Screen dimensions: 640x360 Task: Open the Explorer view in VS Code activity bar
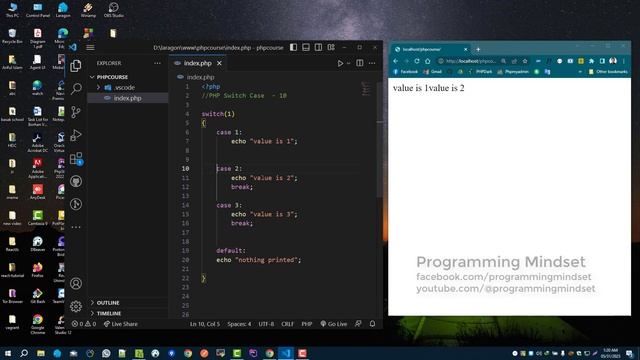(76, 66)
